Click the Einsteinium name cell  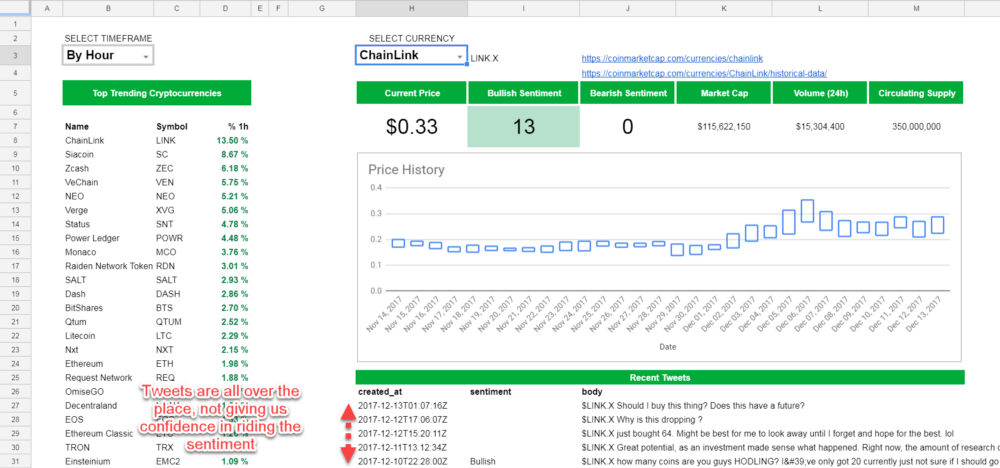(84, 462)
